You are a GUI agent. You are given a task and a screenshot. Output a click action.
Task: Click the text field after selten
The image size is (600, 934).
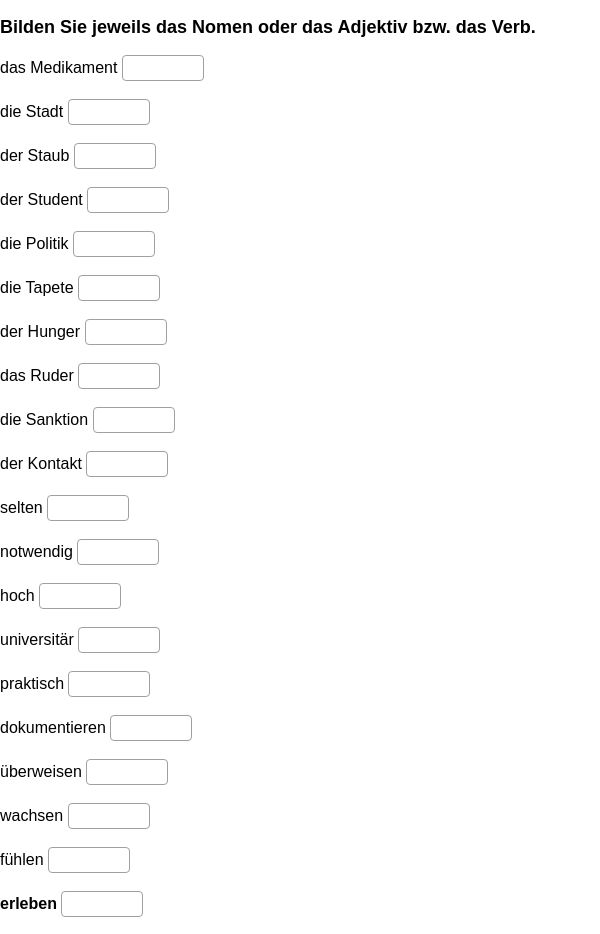[88, 509]
